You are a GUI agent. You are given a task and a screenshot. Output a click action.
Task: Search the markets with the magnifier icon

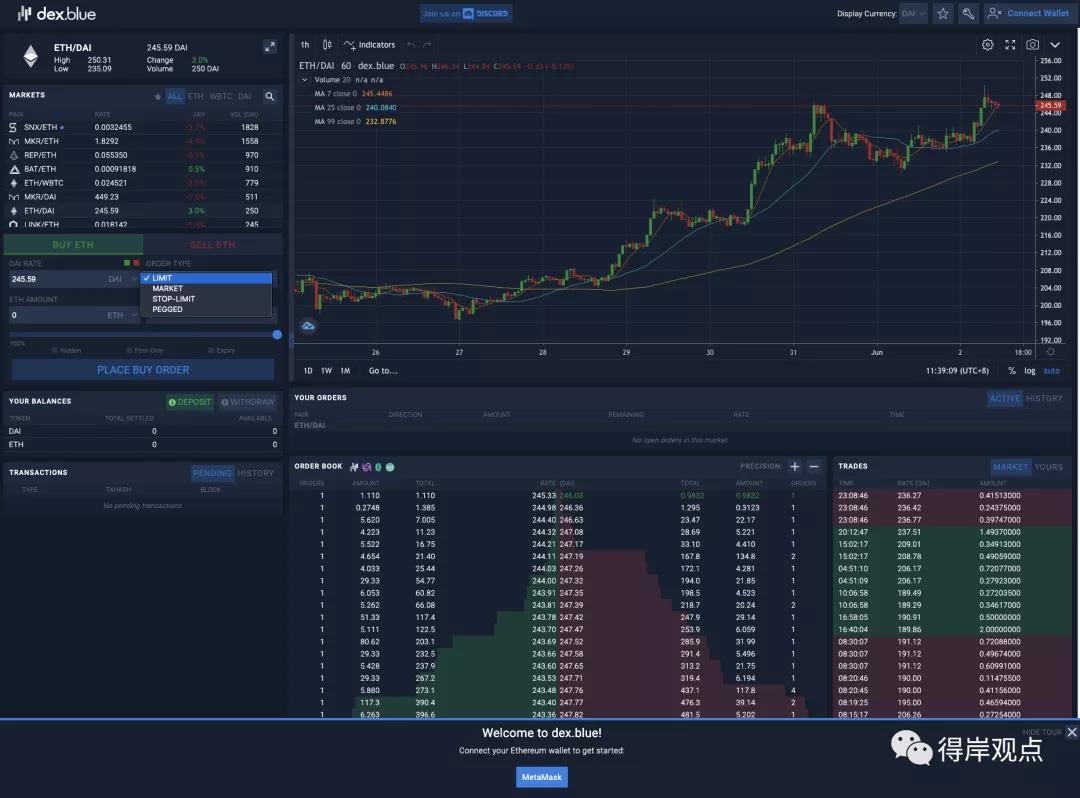click(x=269, y=96)
